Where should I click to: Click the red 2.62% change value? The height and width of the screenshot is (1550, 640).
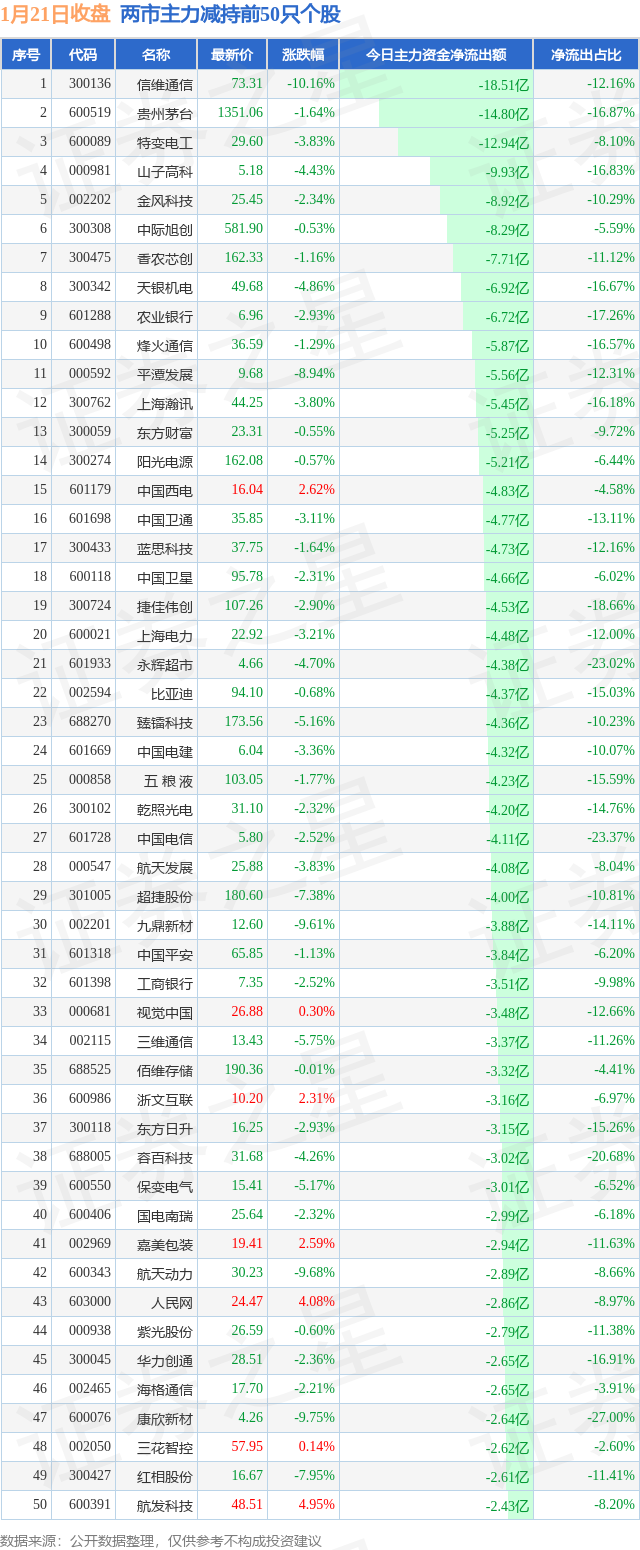(x=316, y=490)
